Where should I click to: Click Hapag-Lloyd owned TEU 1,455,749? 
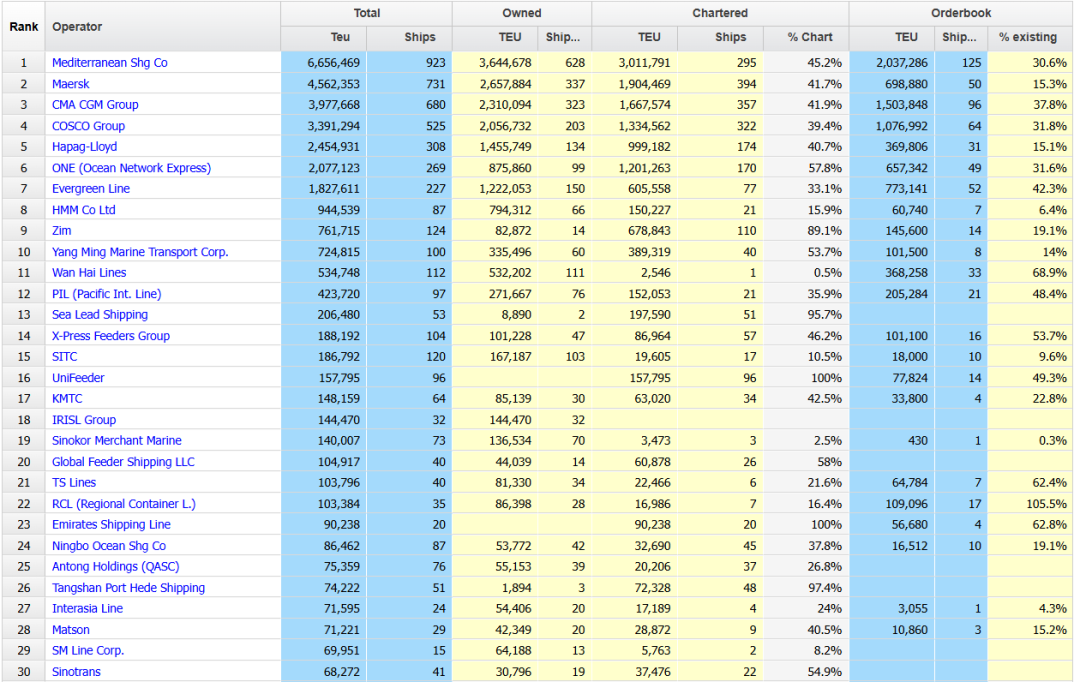coord(495,147)
